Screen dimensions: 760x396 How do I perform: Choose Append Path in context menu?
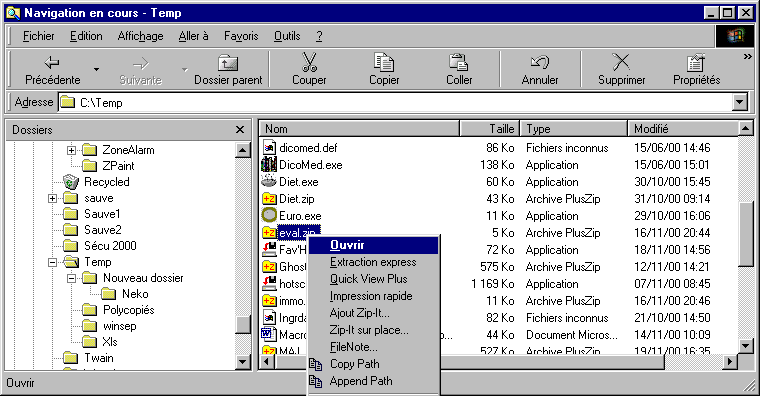(373, 381)
